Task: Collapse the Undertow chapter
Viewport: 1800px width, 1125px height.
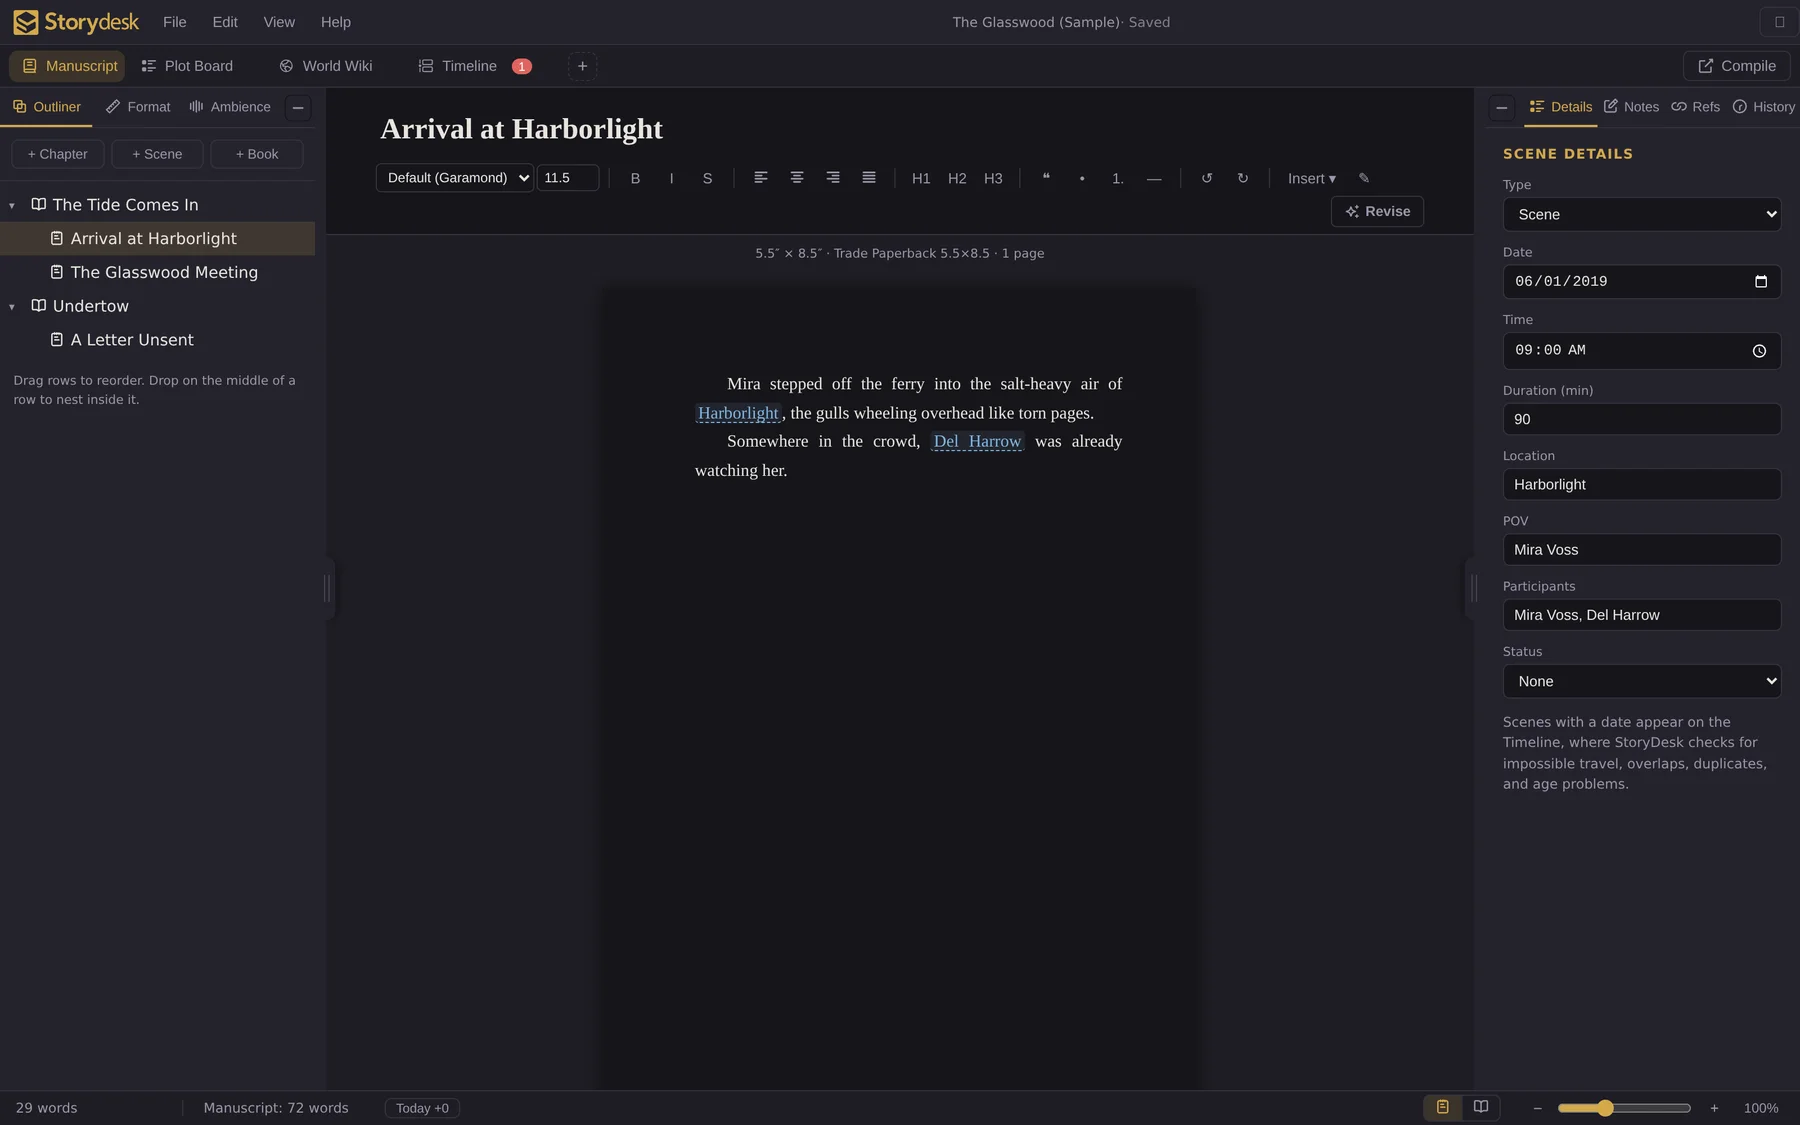Action: (12, 306)
